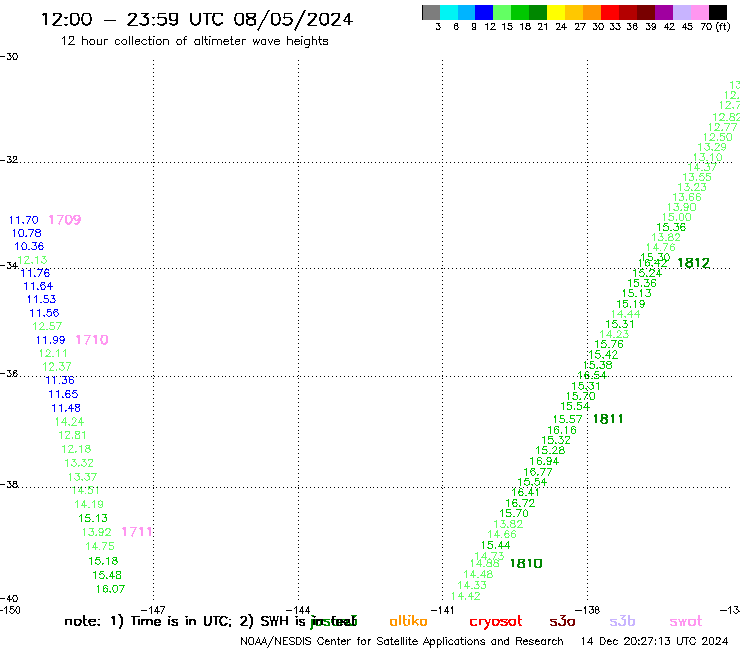Click the s3b satellite label
This screenshot has width=740, height=650.
(622, 621)
